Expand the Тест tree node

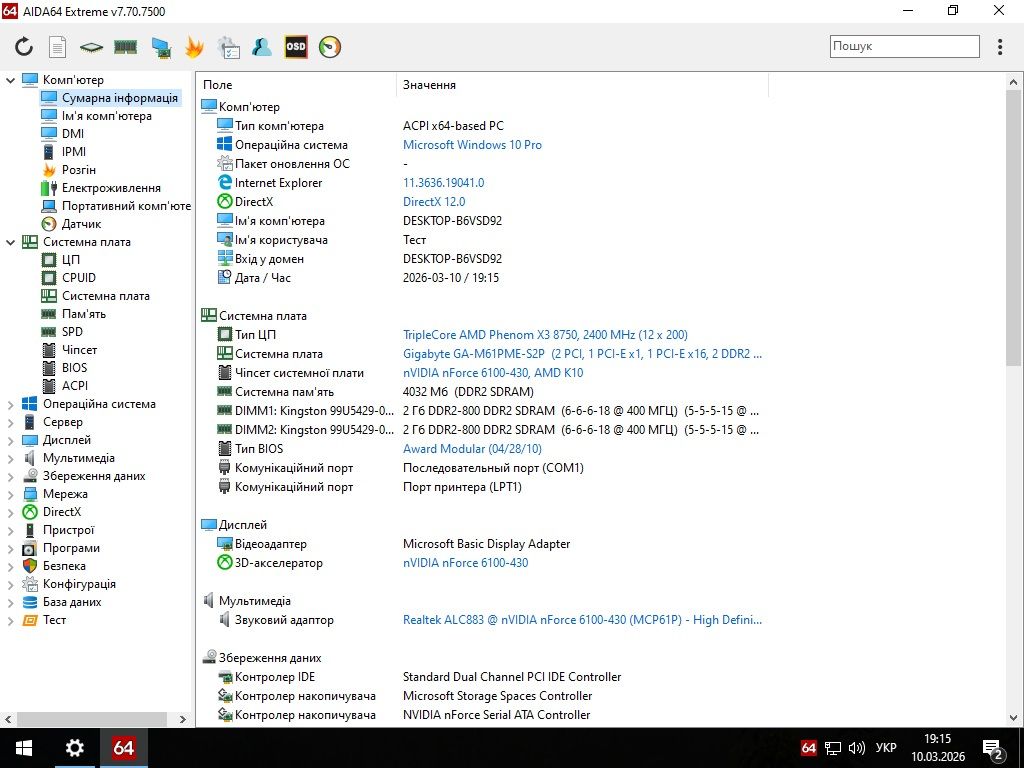coord(10,620)
